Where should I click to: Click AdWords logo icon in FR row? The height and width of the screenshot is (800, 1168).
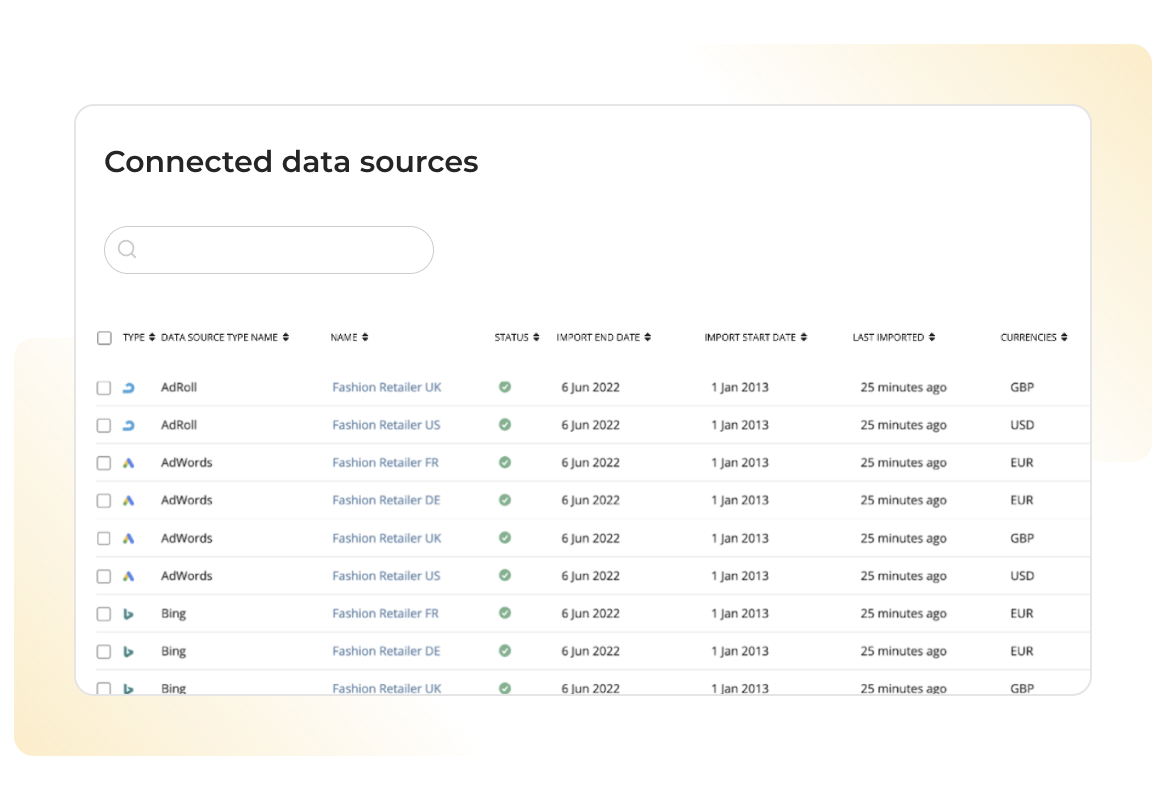tap(129, 463)
